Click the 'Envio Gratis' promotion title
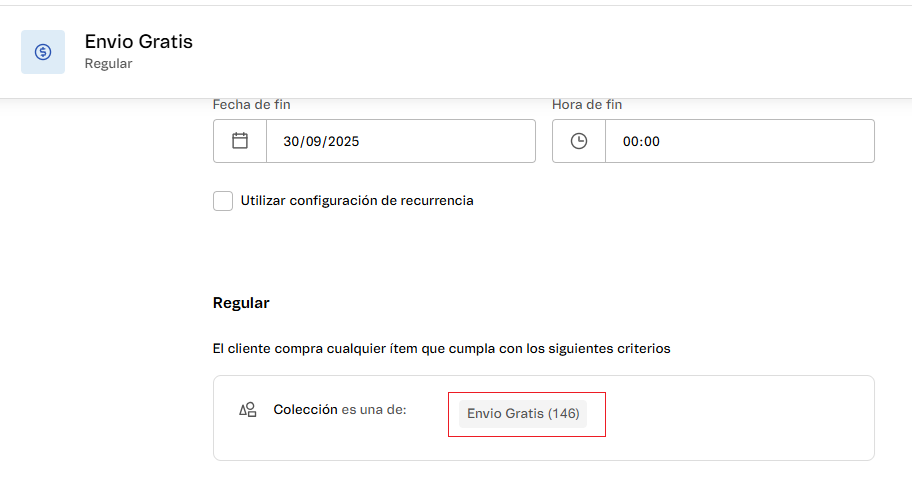Screen dimensions: 923x480 pos(139,42)
